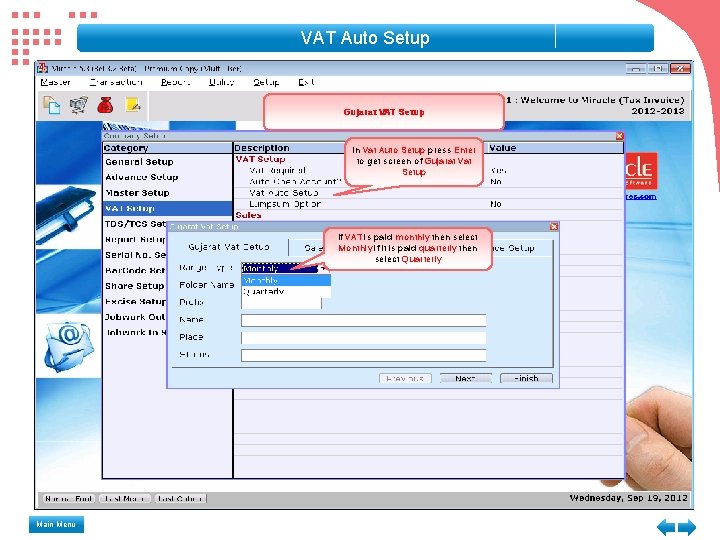
Task: Click the email envelope sidebar icon
Action: tap(69, 346)
